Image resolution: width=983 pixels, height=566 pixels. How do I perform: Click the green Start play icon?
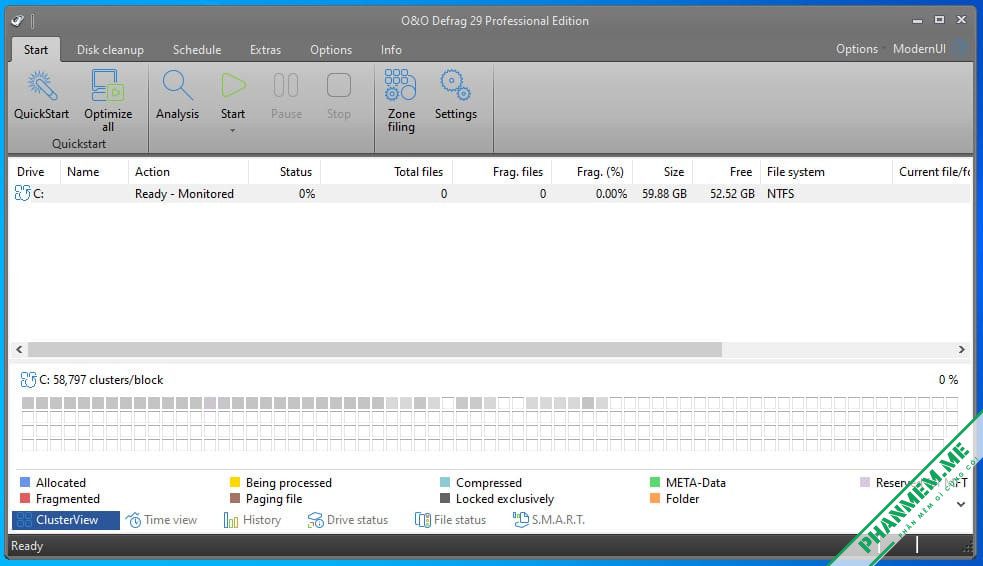(x=233, y=86)
